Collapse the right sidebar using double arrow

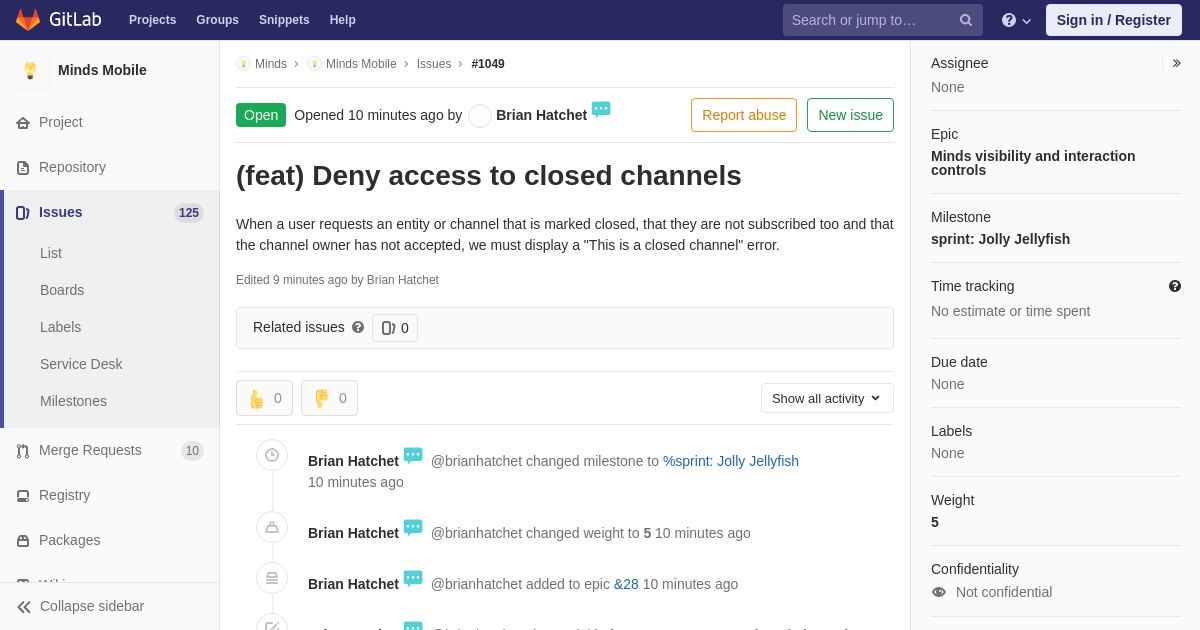coord(1176,63)
